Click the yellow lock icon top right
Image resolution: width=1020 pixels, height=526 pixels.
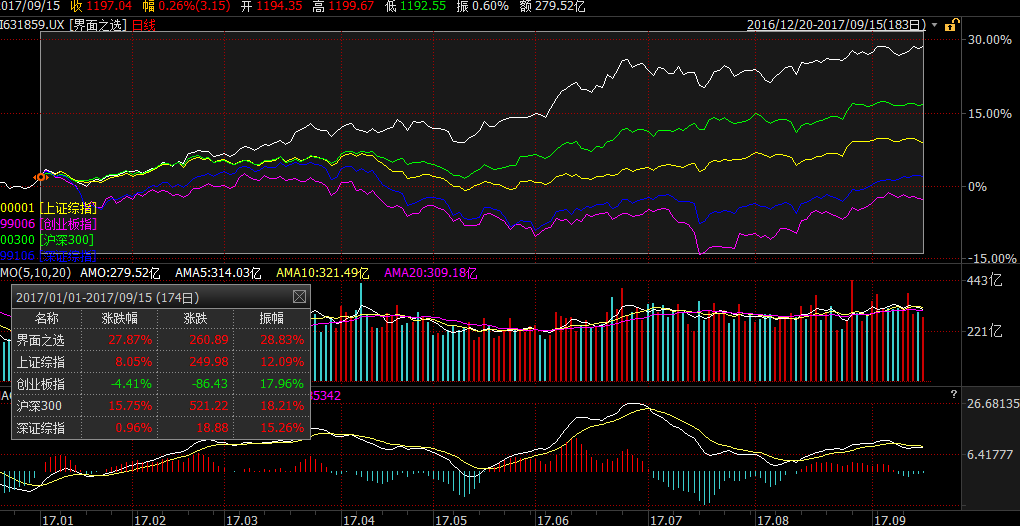(x=950, y=25)
